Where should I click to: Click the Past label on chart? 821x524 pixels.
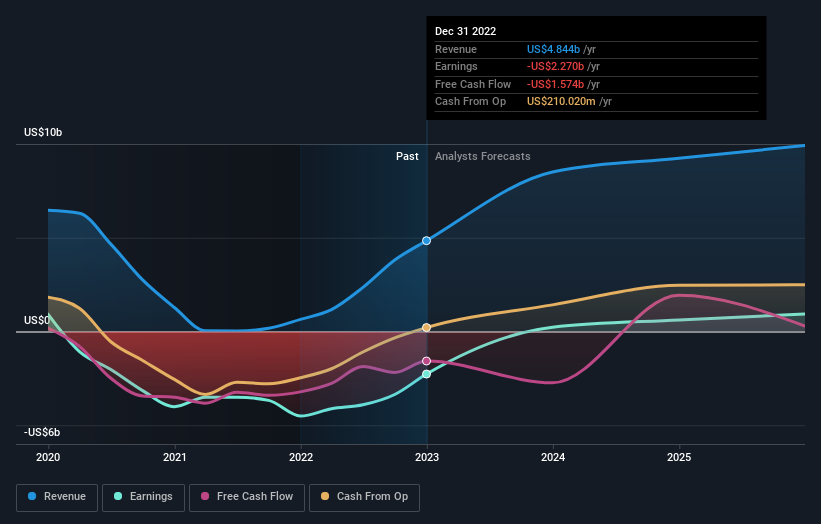[407, 157]
